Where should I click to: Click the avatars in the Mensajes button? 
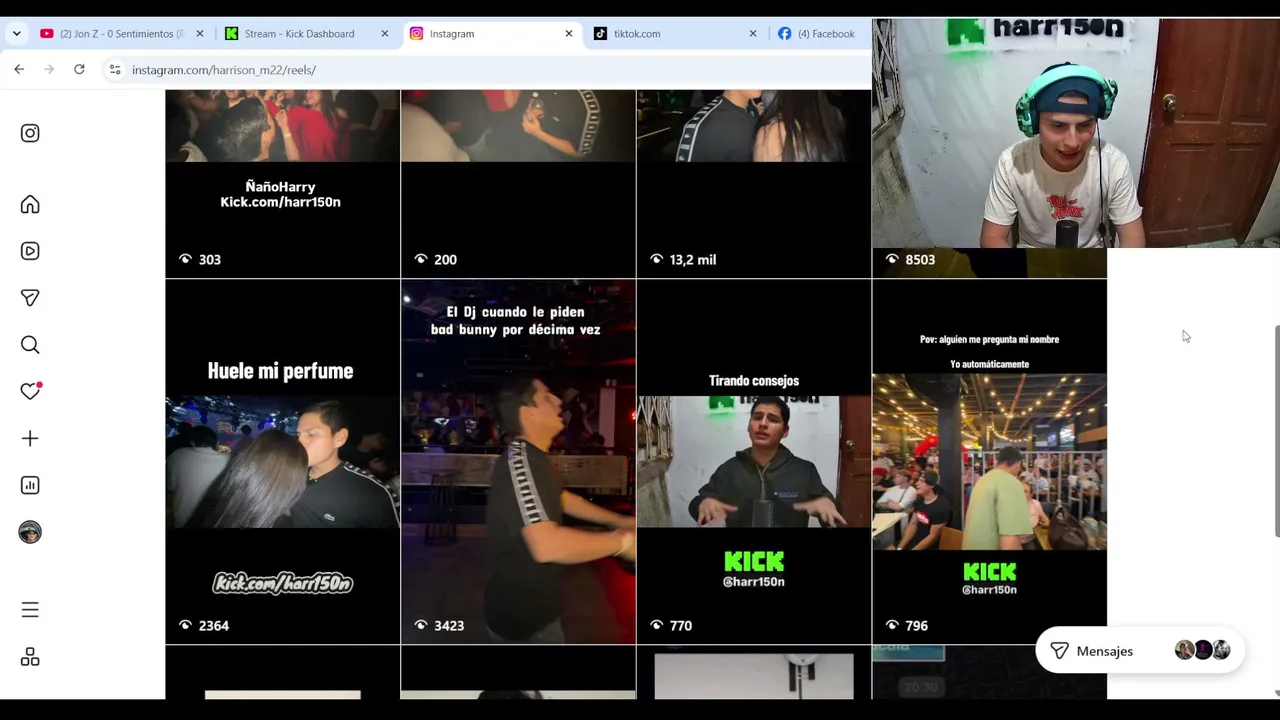pyautogui.click(x=1202, y=651)
